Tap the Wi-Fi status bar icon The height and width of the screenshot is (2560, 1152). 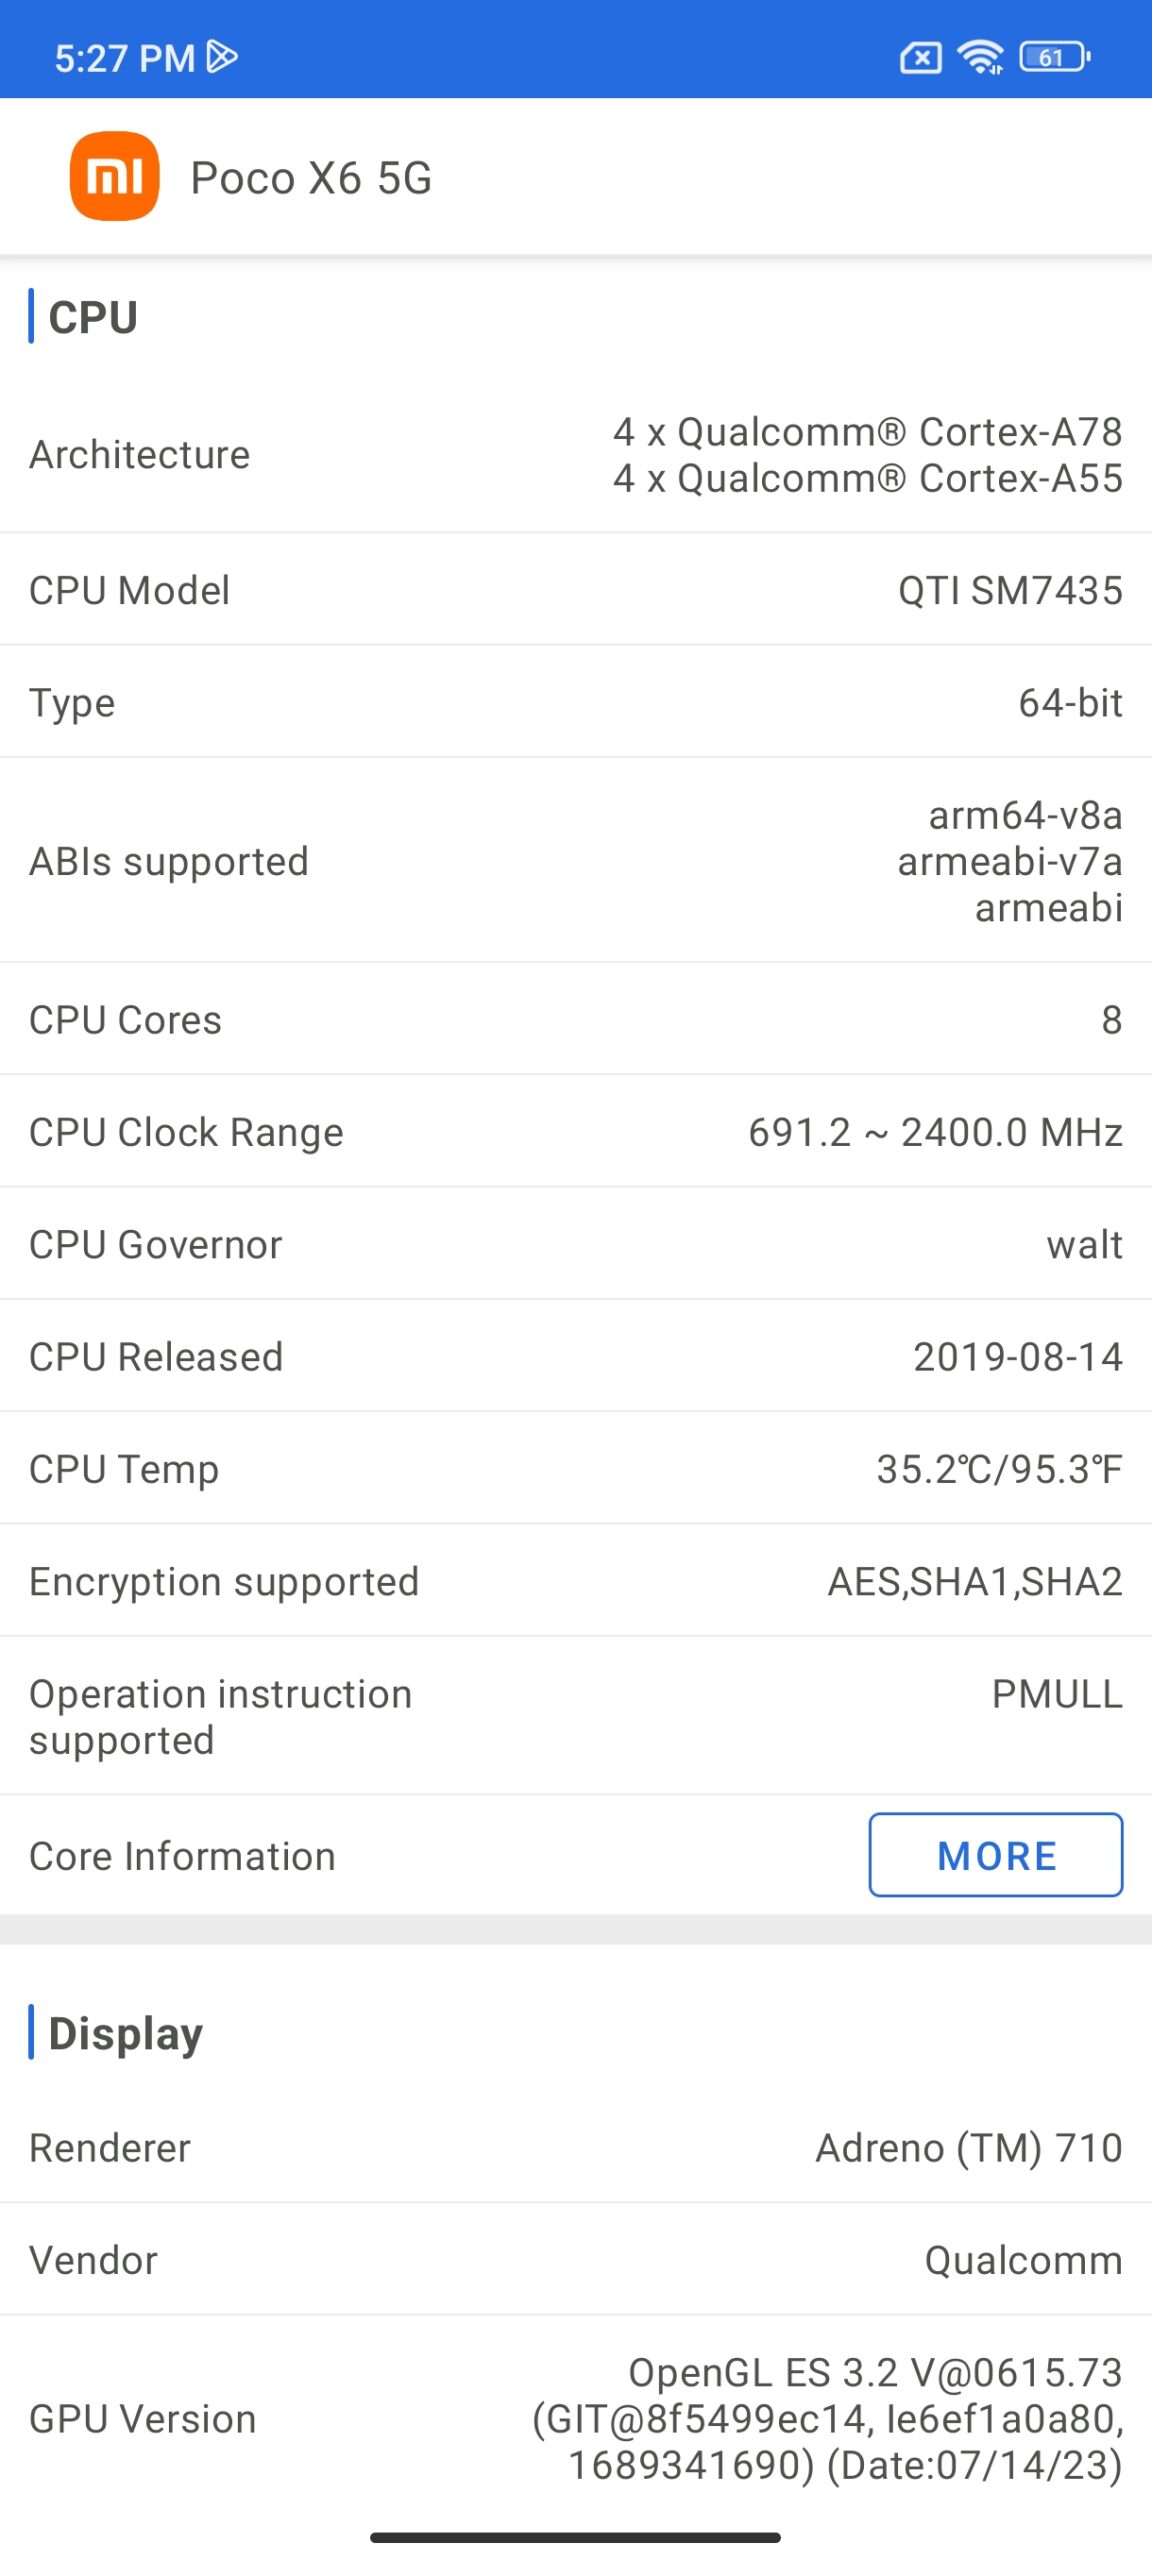tap(981, 57)
